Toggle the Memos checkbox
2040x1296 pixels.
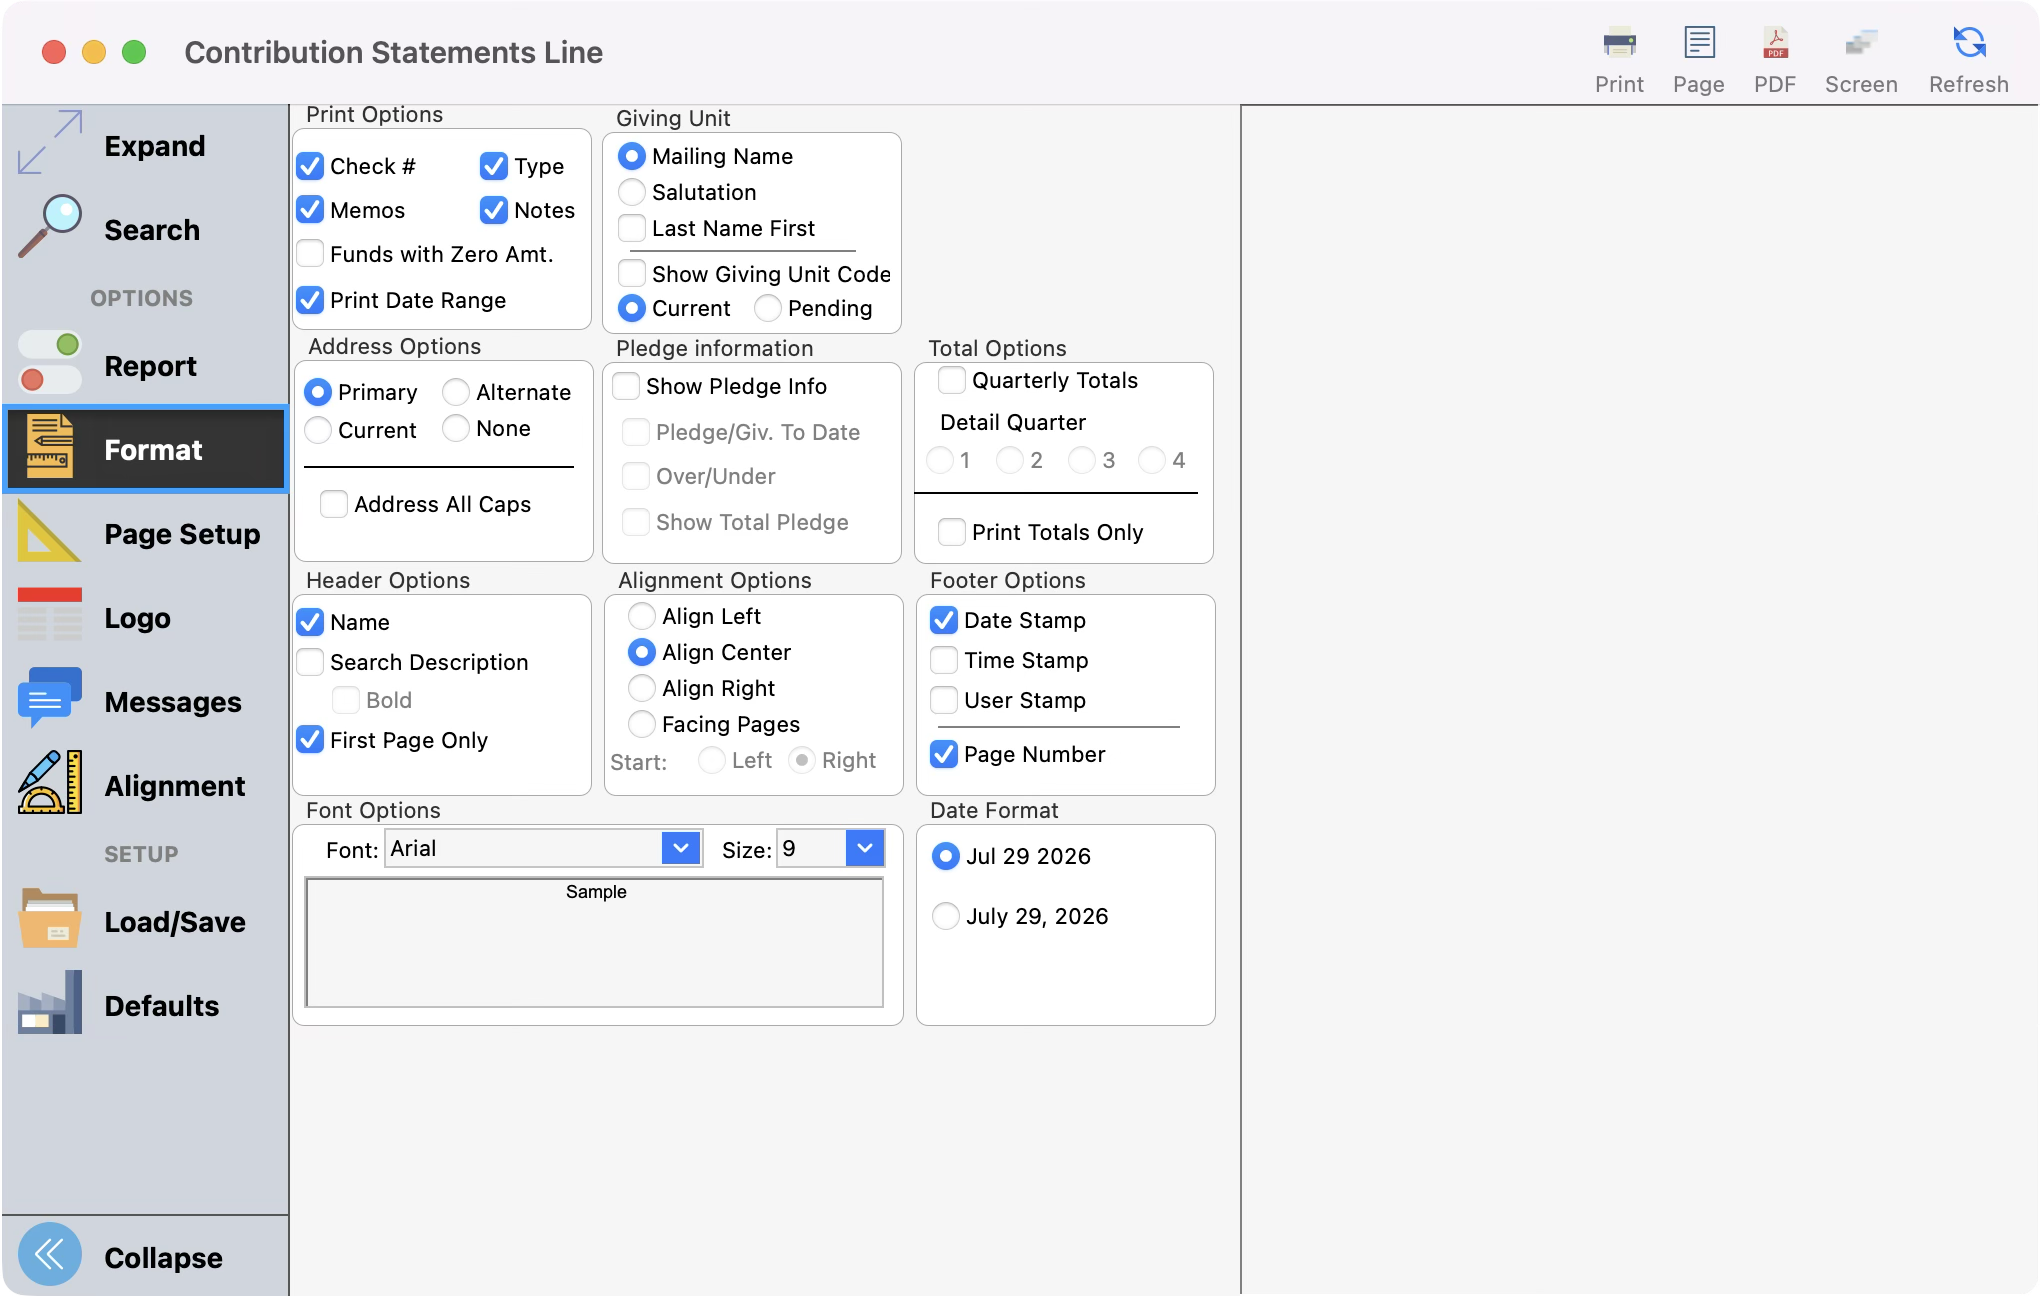311,210
